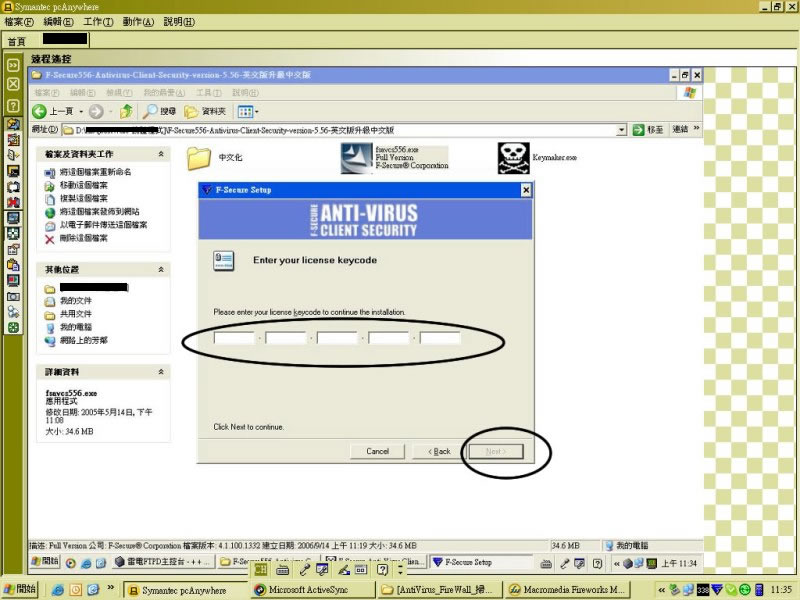Open pcAnywhere 說明(H) menu

(x=179, y=22)
